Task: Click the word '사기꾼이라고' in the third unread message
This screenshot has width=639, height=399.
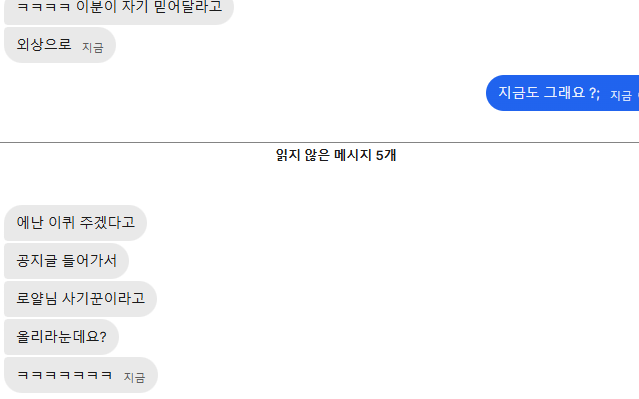Action: pos(103,299)
